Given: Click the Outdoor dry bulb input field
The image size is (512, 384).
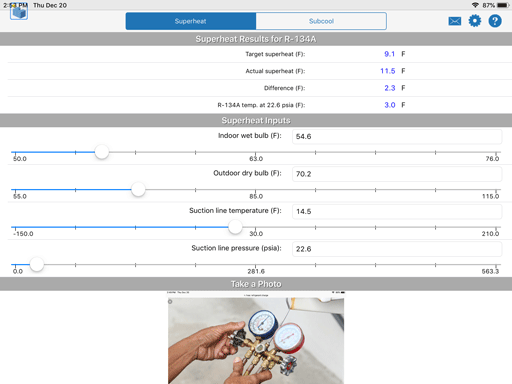Looking at the screenshot, I should [x=397, y=174].
